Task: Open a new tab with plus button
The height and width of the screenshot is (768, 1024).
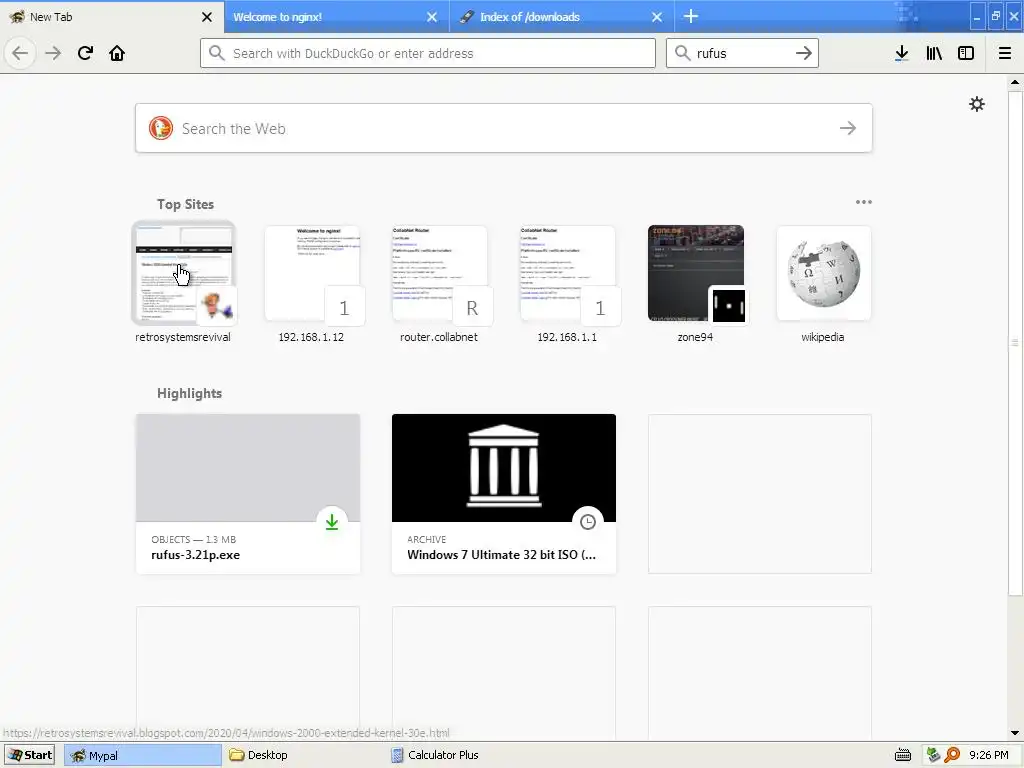Action: click(x=691, y=16)
